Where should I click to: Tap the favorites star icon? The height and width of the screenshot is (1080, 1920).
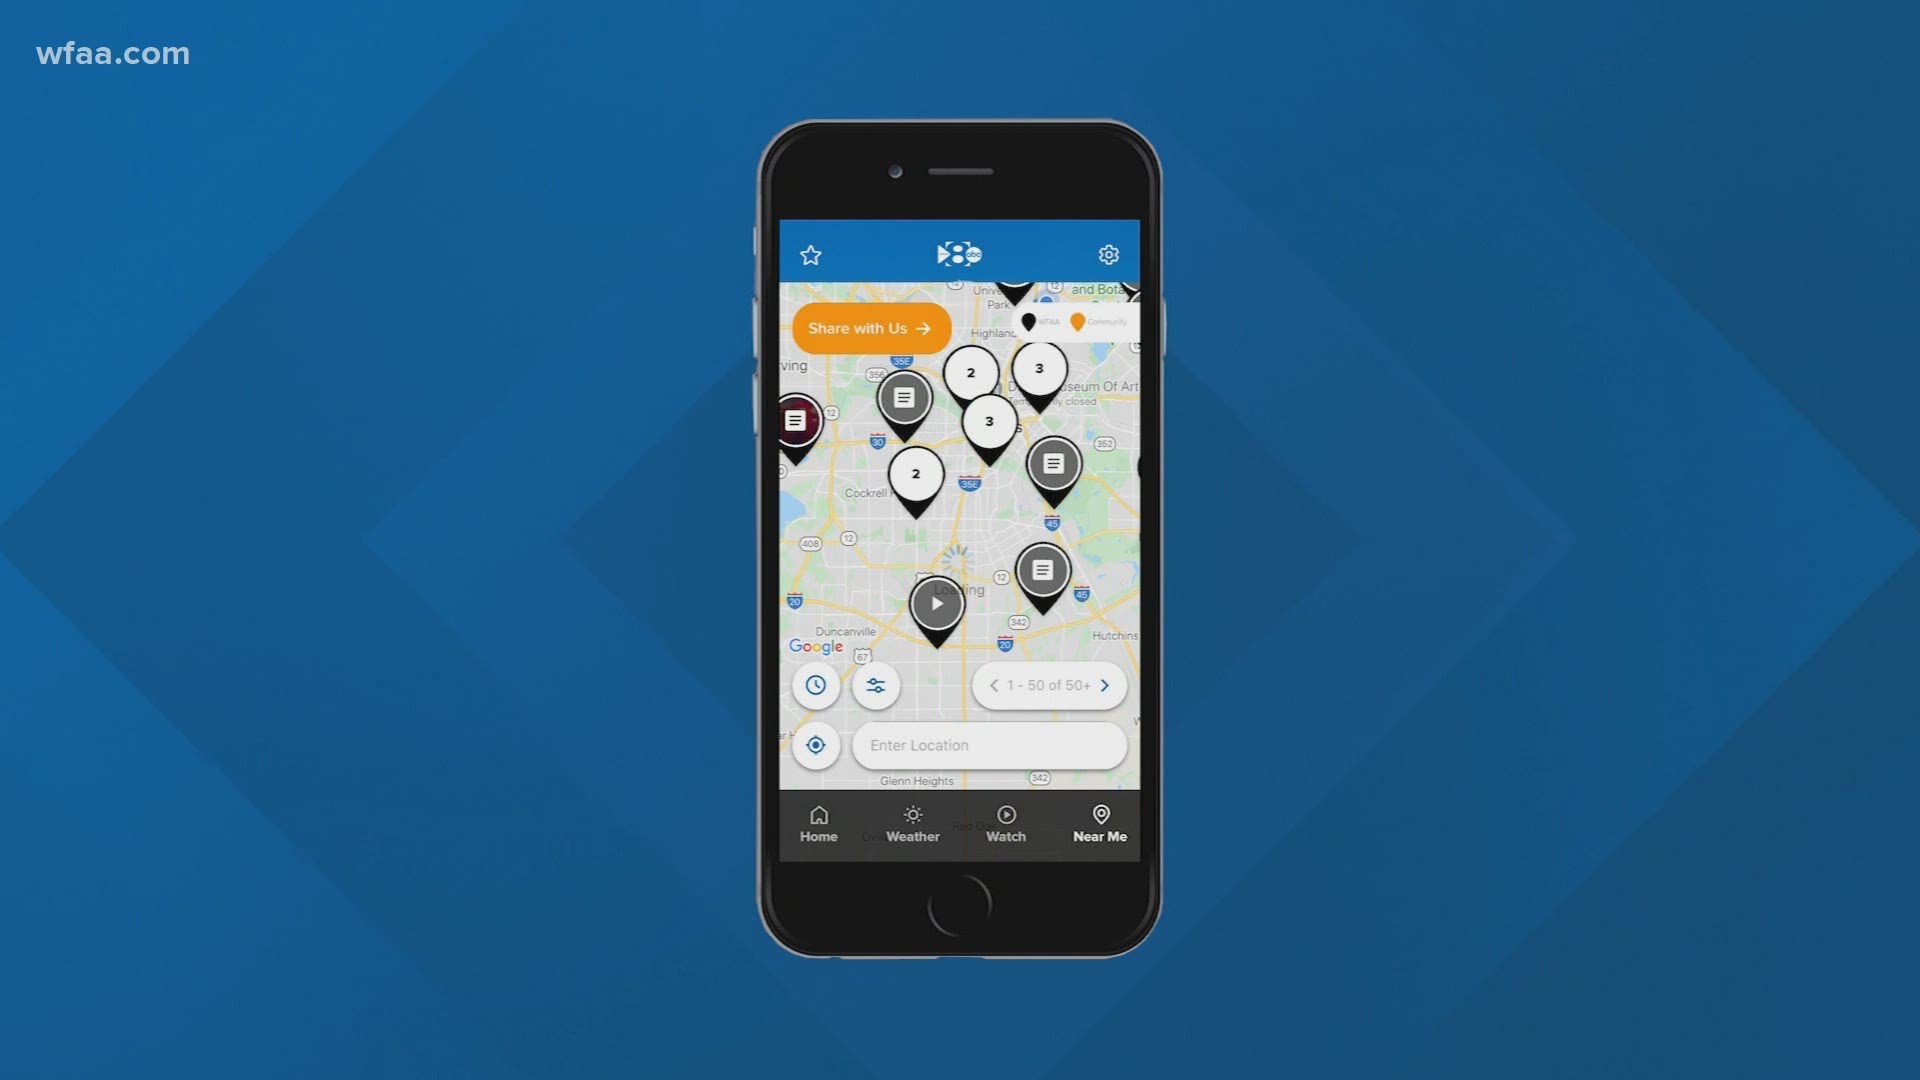point(811,255)
